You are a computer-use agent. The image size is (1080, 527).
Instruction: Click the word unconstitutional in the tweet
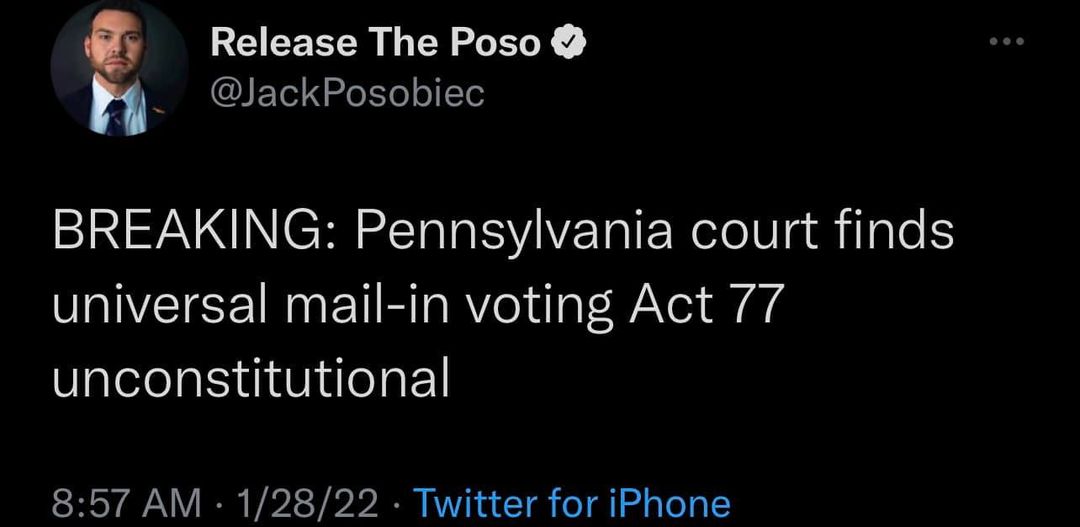point(251,378)
